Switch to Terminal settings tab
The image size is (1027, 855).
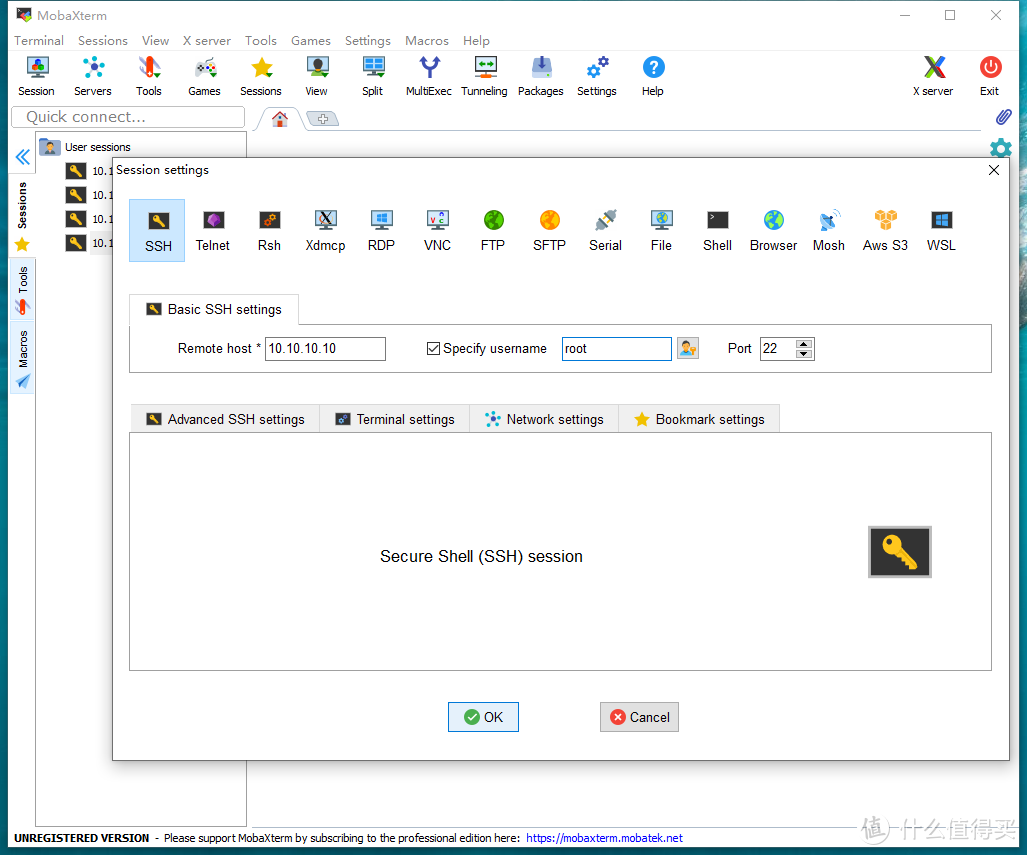395,419
